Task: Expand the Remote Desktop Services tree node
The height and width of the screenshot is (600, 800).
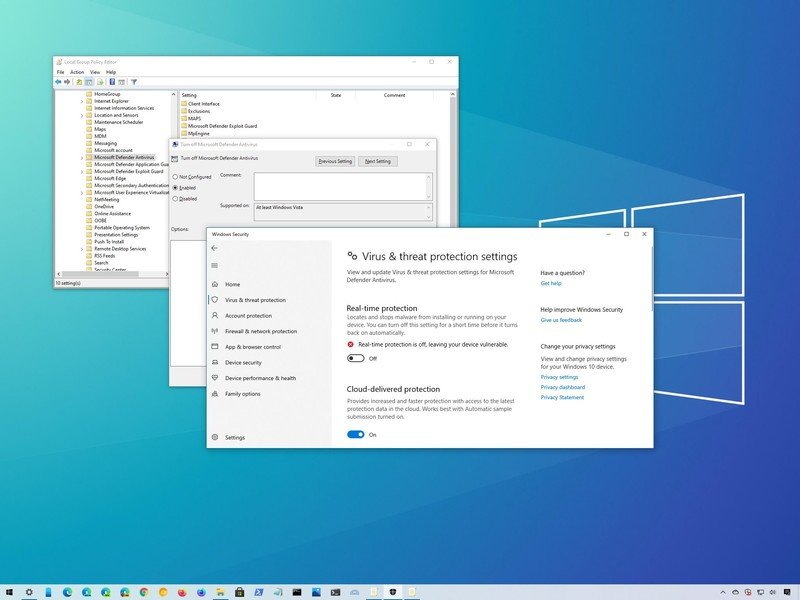Action: (82, 249)
